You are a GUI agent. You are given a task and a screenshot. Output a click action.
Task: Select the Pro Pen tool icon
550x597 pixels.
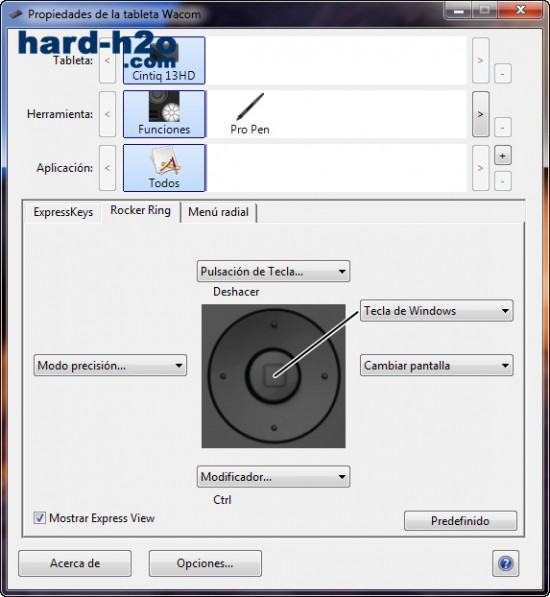[x=250, y=114]
